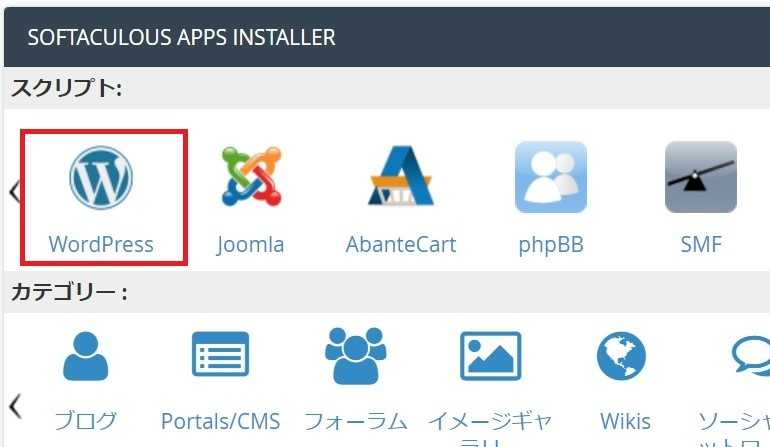
Task: Click the SOFTACULOUS APPS INSTALLER header
Action: 181,37
